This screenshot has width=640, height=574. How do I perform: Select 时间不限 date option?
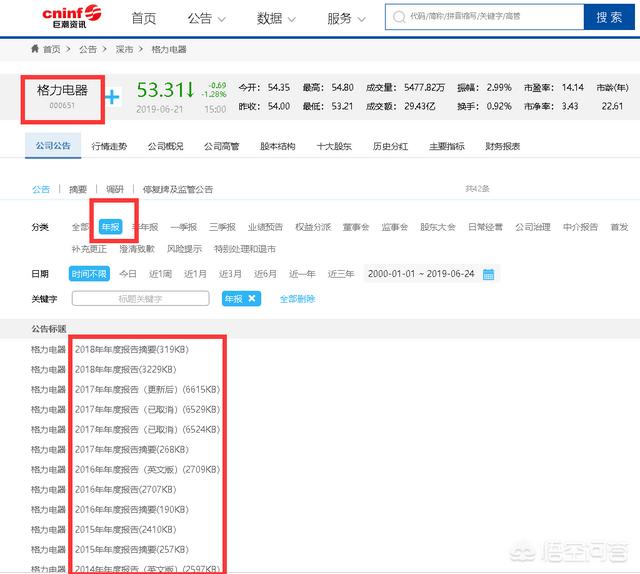(x=89, y=274)
